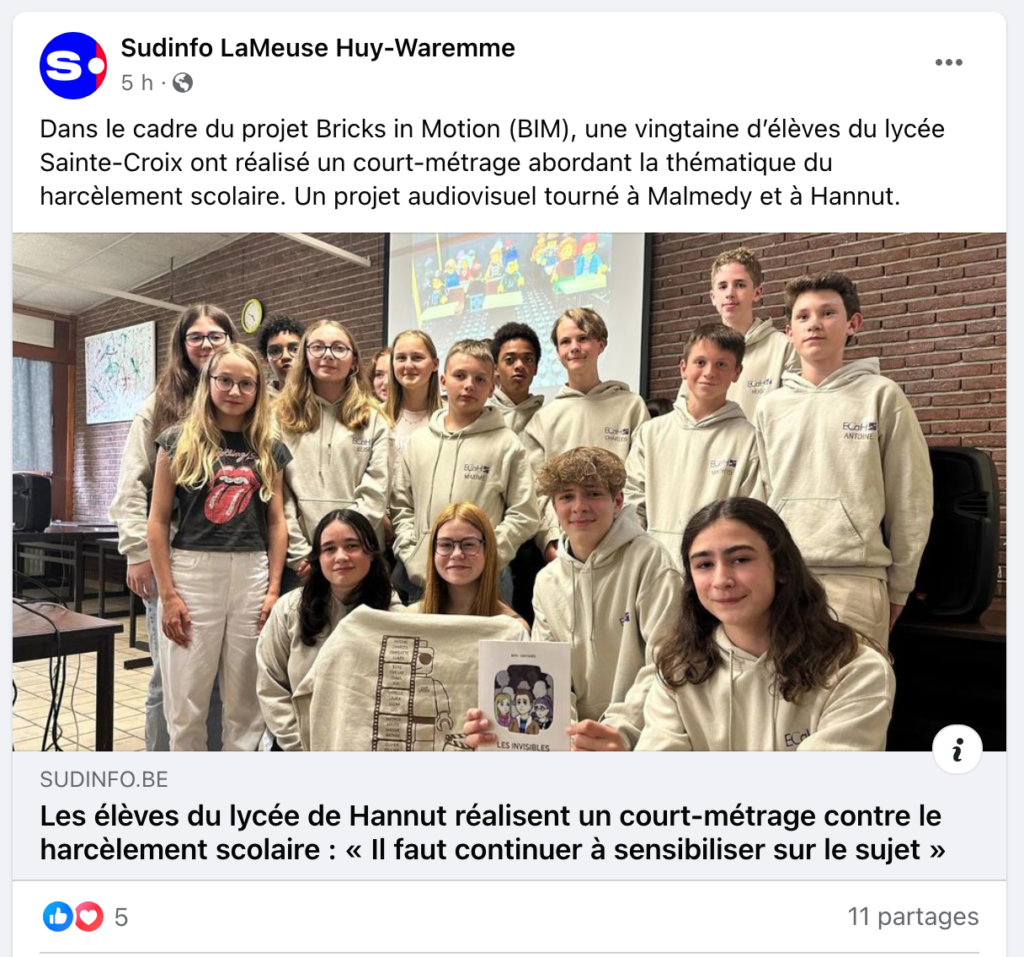
Task: Click the second headline line about sensibiliser
Action: click(492, 850)
